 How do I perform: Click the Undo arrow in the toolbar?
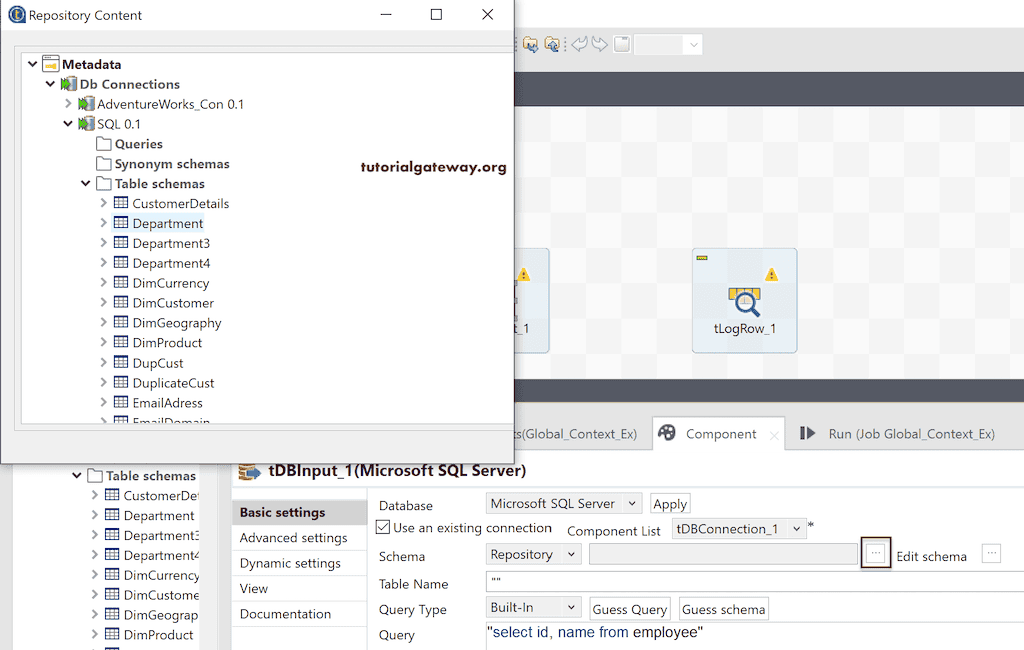coord(580,43)
